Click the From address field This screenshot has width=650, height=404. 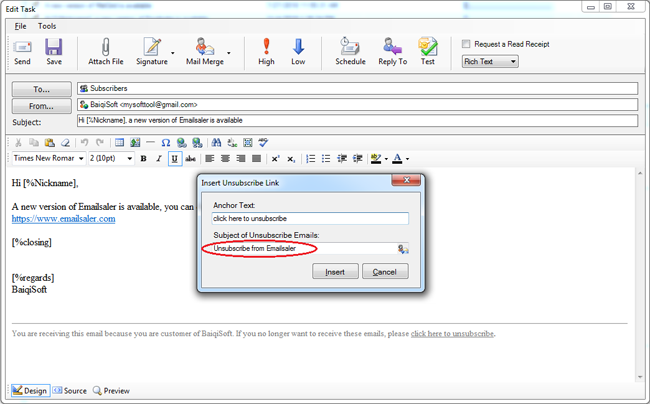[x=357, y=104]
